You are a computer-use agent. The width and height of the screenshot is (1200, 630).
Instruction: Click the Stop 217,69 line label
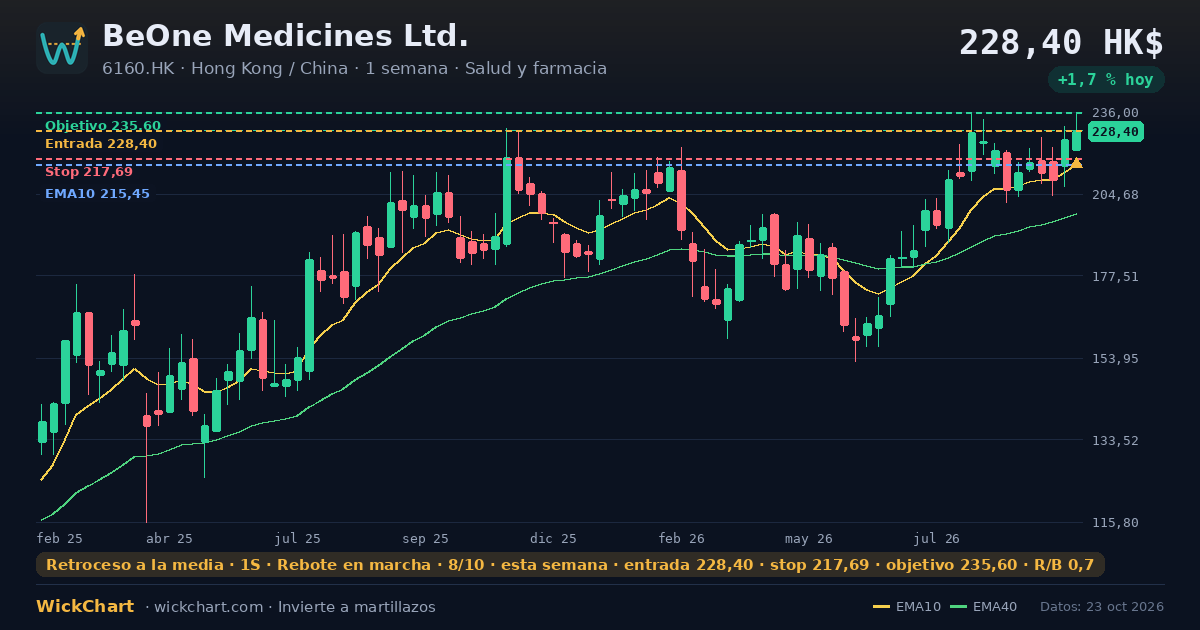pos(89,172)
